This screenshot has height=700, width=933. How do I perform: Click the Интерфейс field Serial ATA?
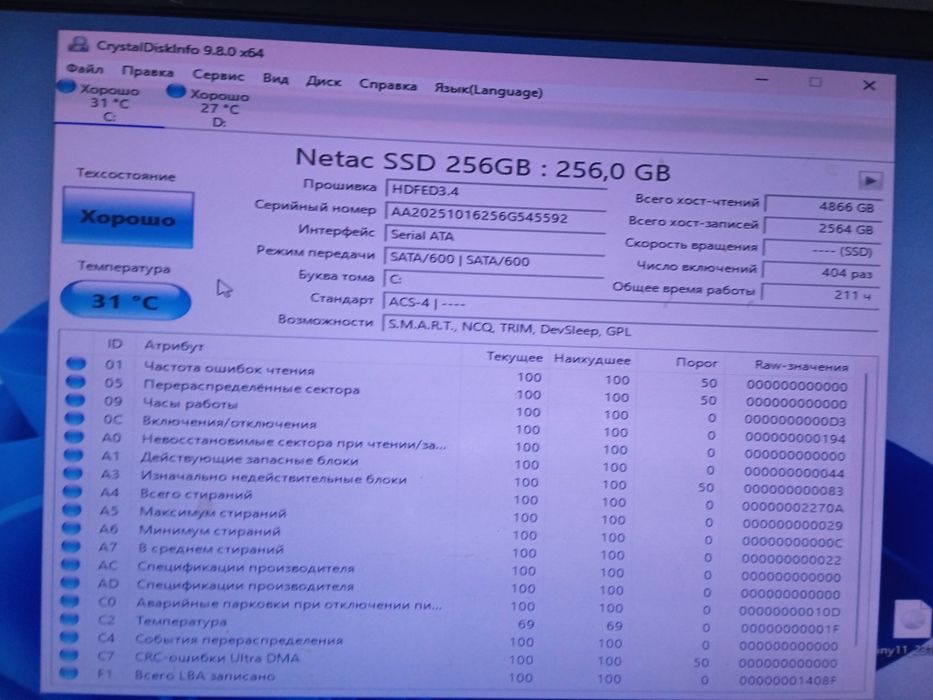point(494,236)
